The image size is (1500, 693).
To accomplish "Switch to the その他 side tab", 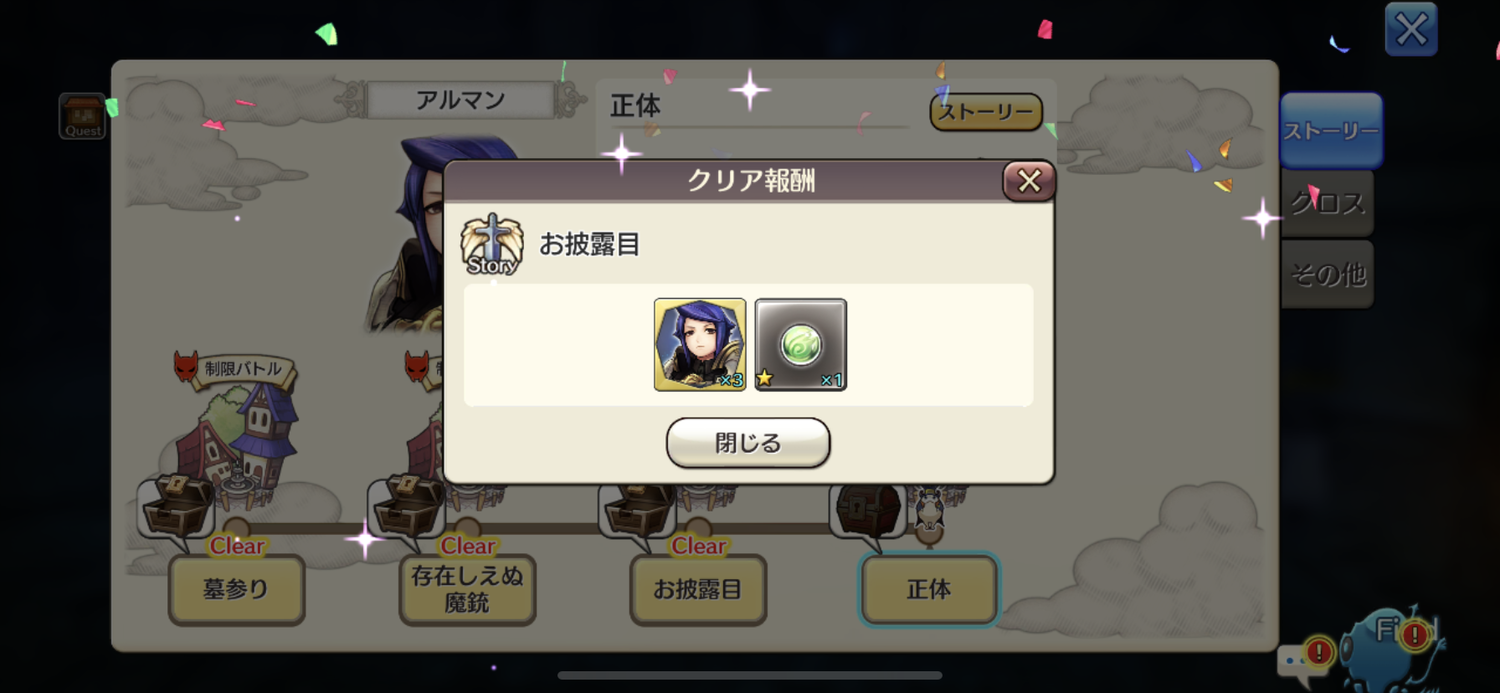I will click(x=1327, y=274).
